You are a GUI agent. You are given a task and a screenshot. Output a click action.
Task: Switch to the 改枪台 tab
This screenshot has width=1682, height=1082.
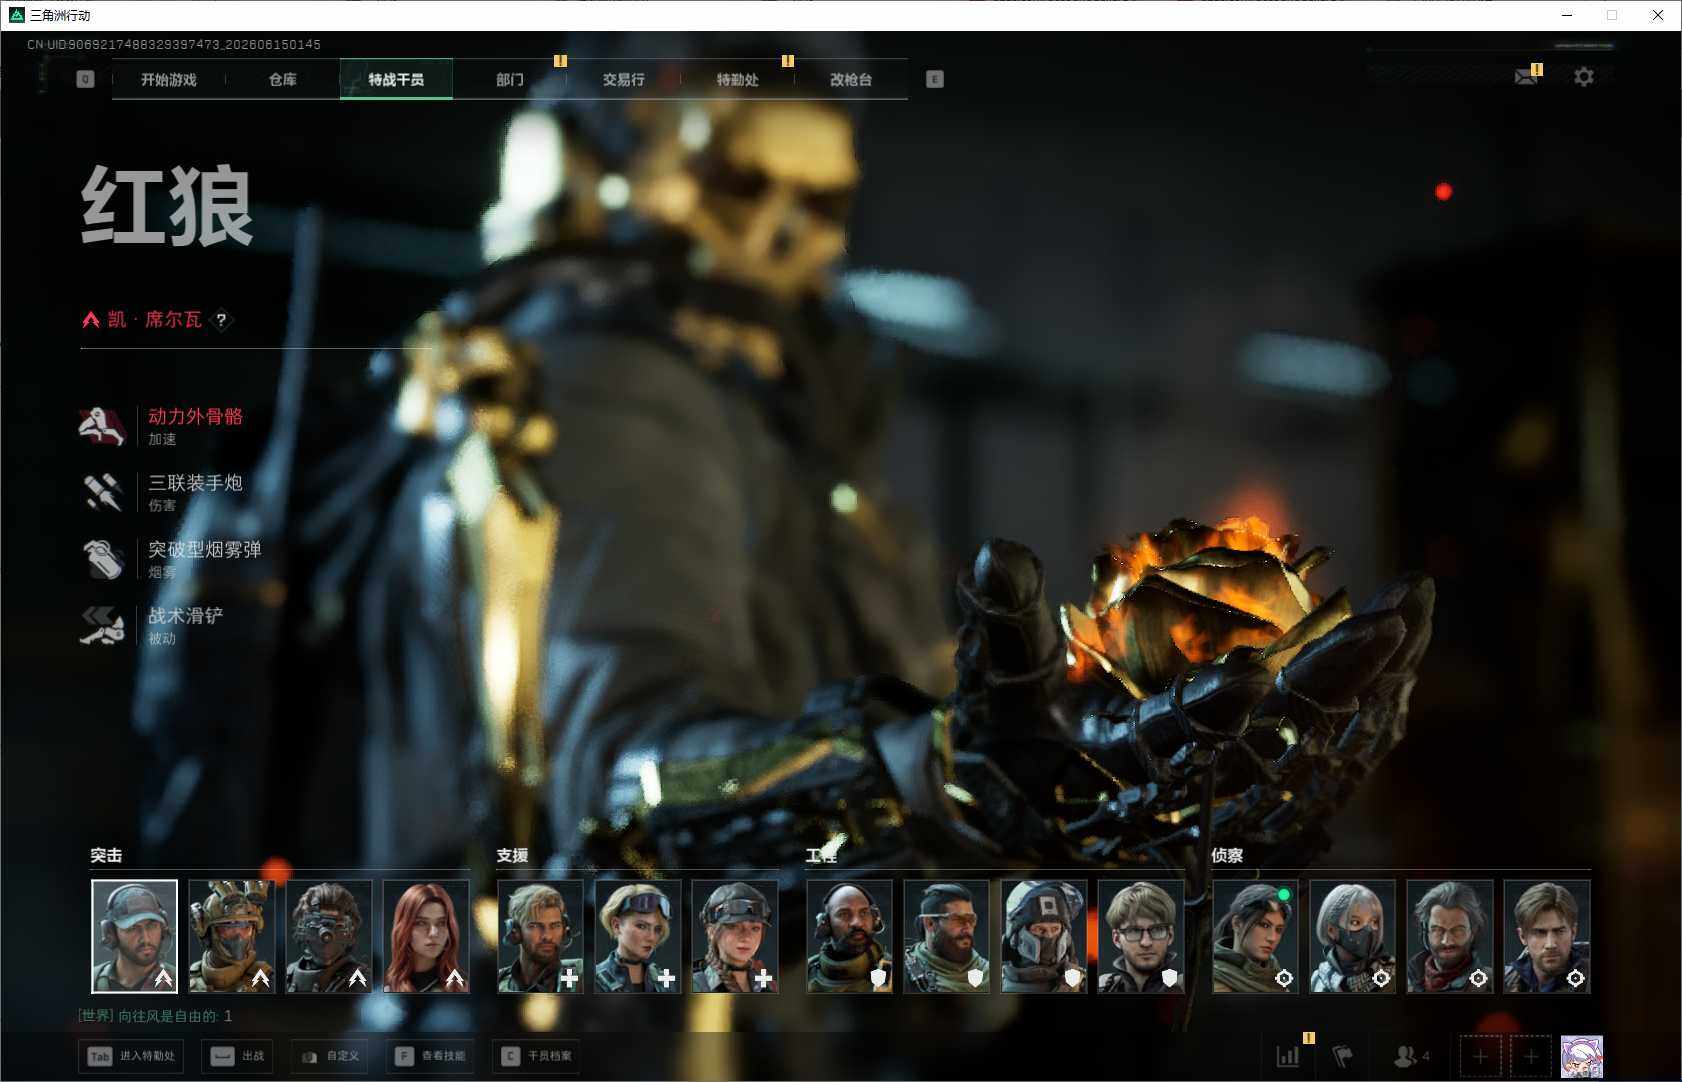851,79
